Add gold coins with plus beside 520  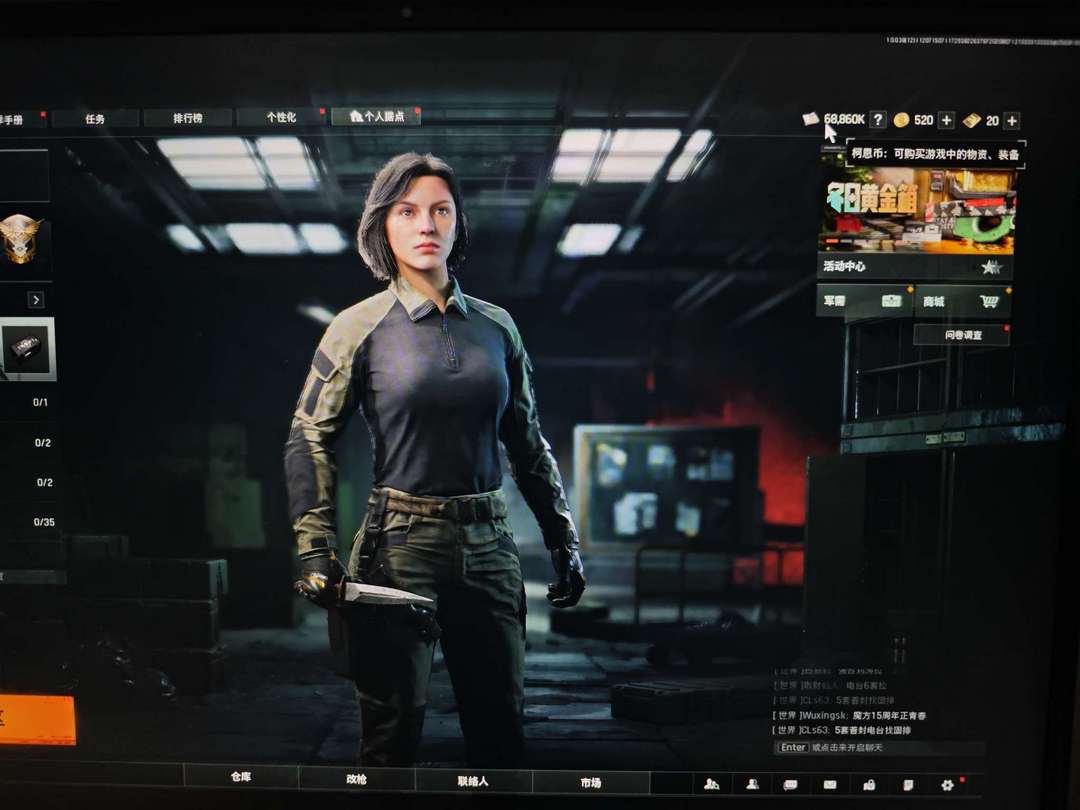(x=946, y=120)
